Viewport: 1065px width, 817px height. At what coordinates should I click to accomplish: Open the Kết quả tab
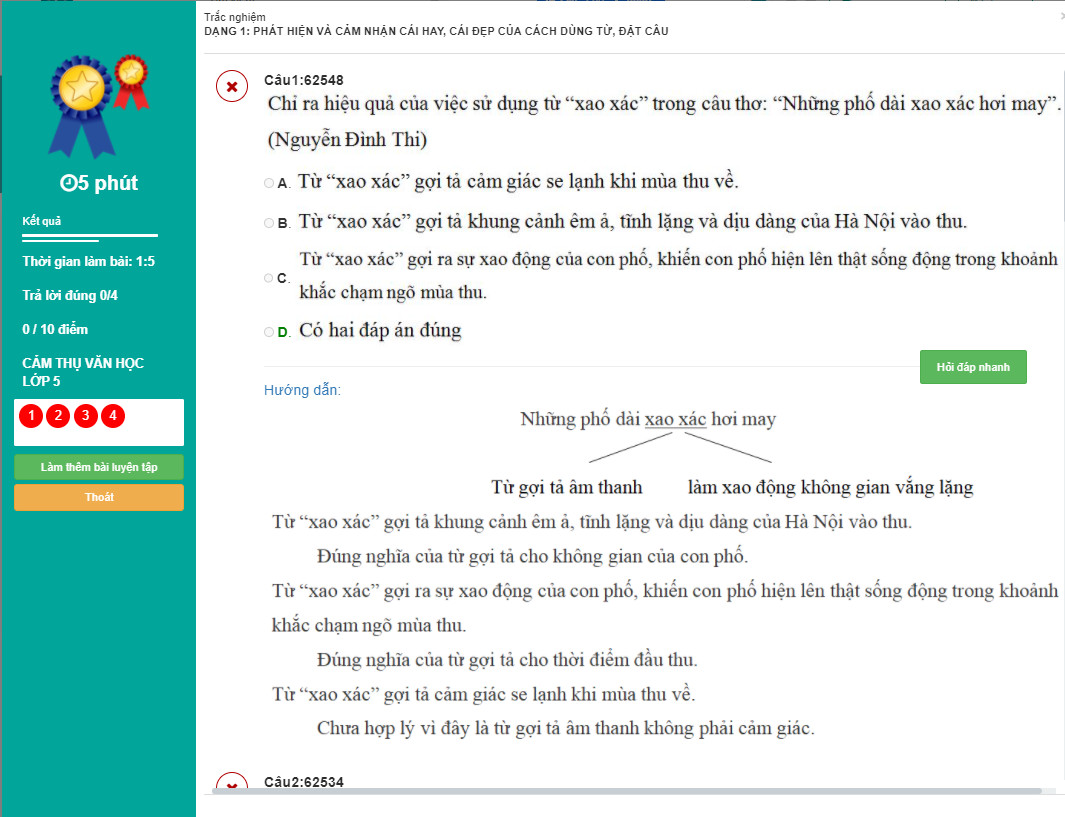click(x=41, y=221)
